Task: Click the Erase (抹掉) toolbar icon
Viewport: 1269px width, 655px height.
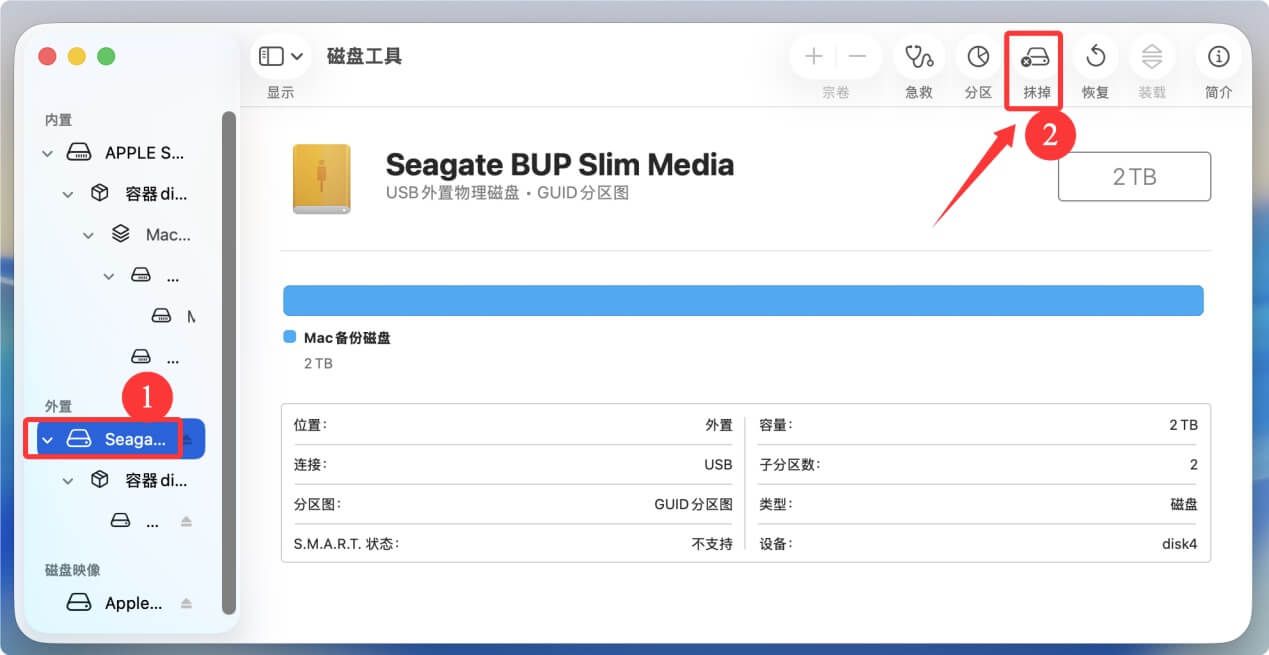Action: click(x=1034, y=58)
